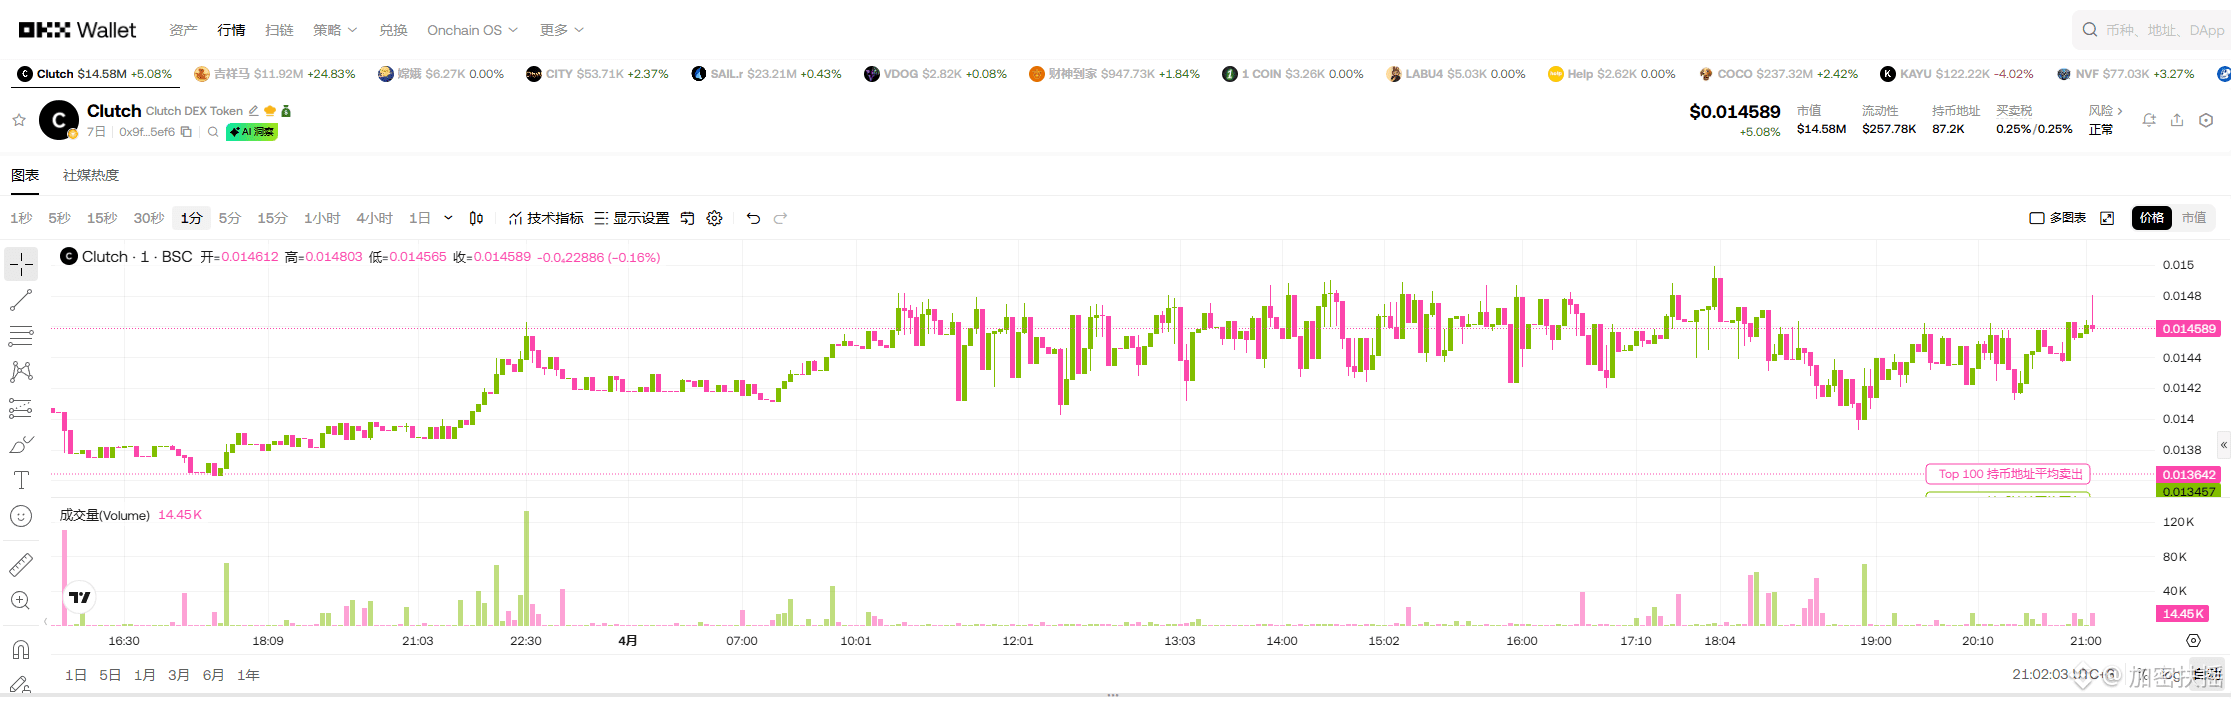This screenshot has width=2231, height=702.
Task: Set chart range to 5日 at bottom
Action: pyautogui.click(x=110, y=675)
